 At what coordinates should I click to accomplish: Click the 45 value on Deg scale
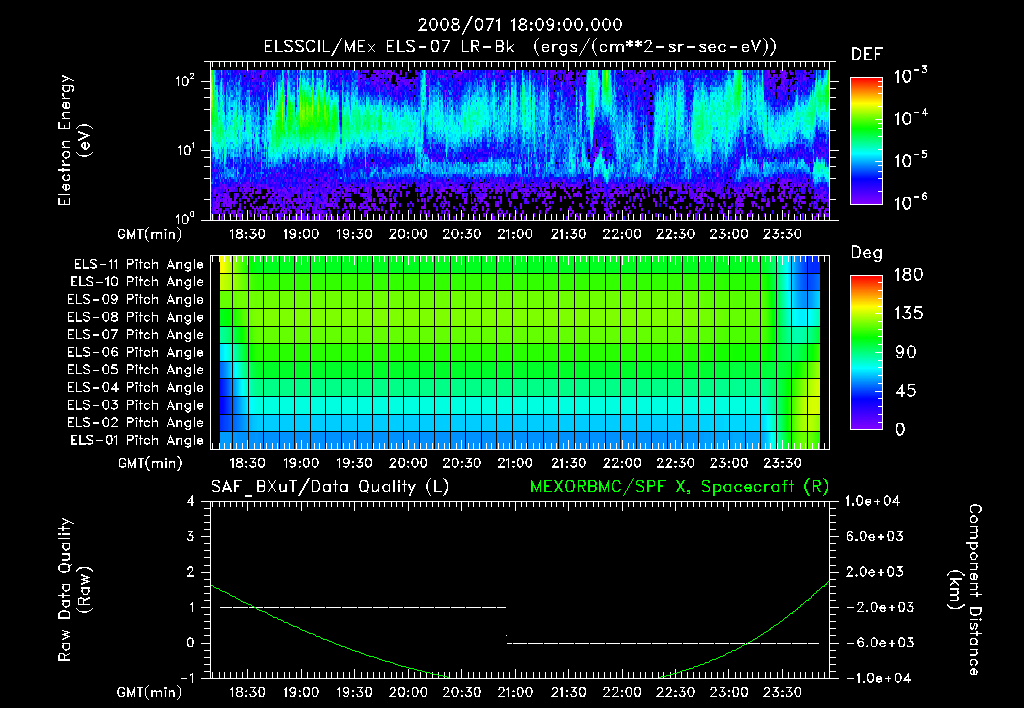point(908,391)
